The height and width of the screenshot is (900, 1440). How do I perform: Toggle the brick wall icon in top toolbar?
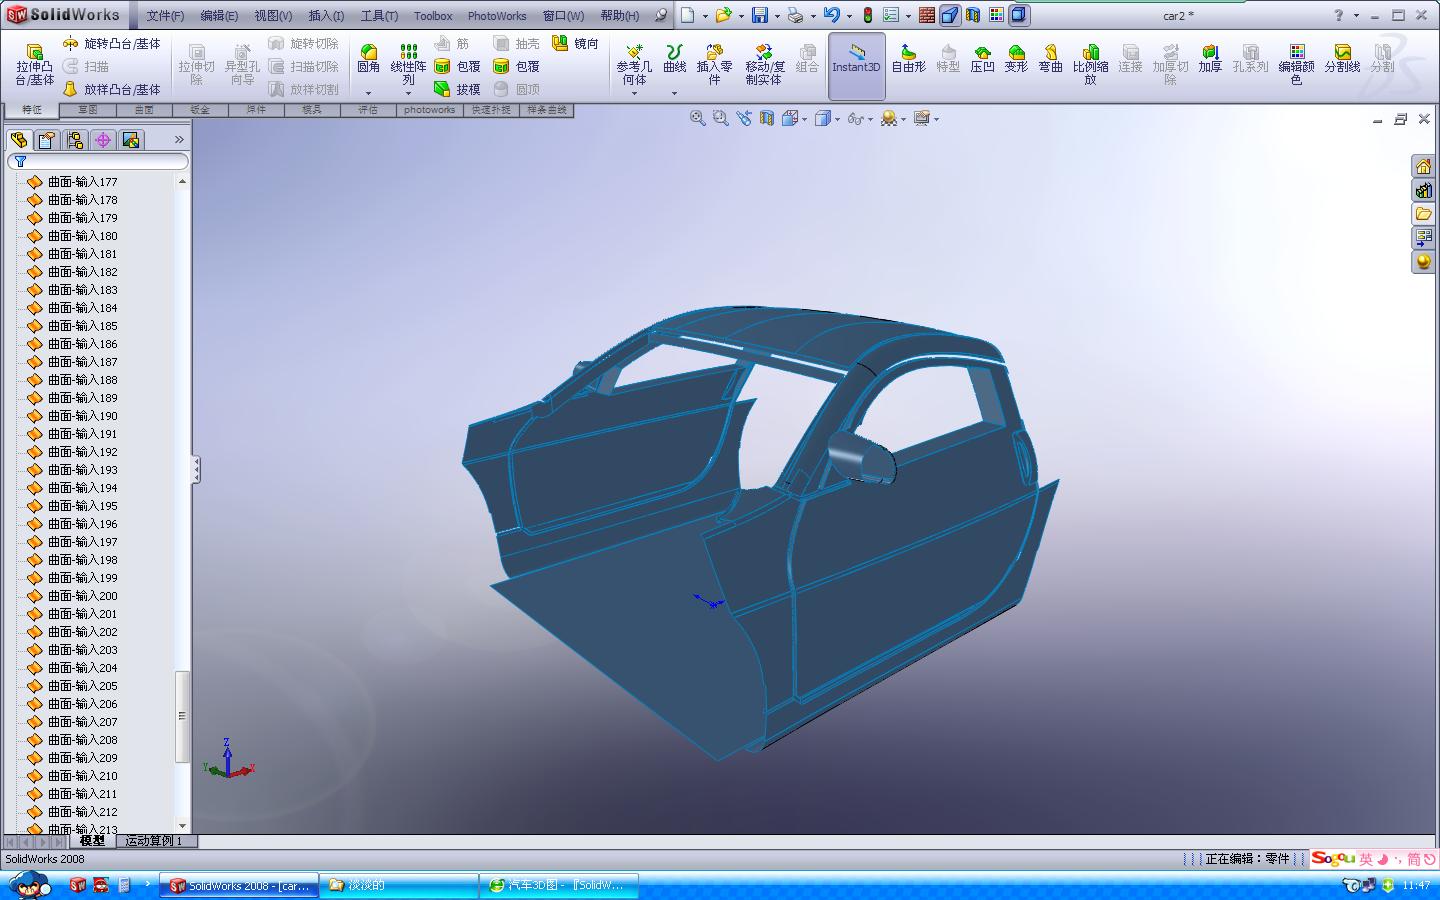[927, 15]
